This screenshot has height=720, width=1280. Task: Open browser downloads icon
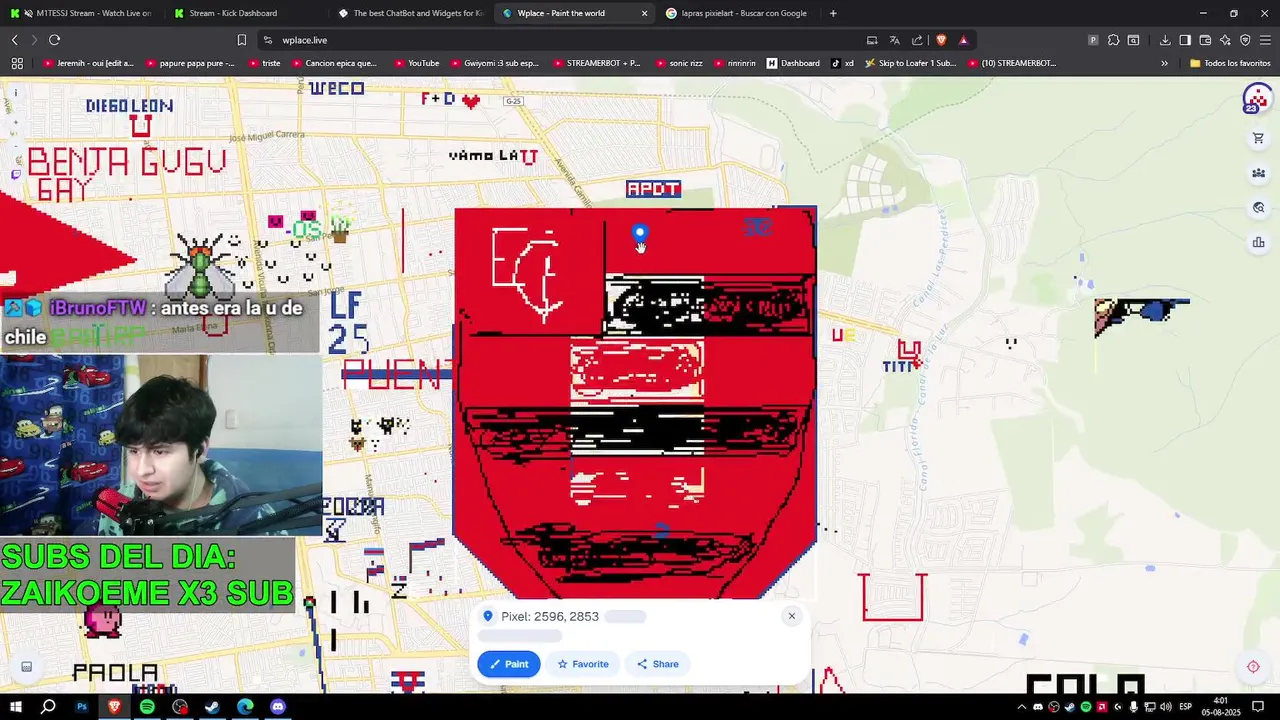1165,40
